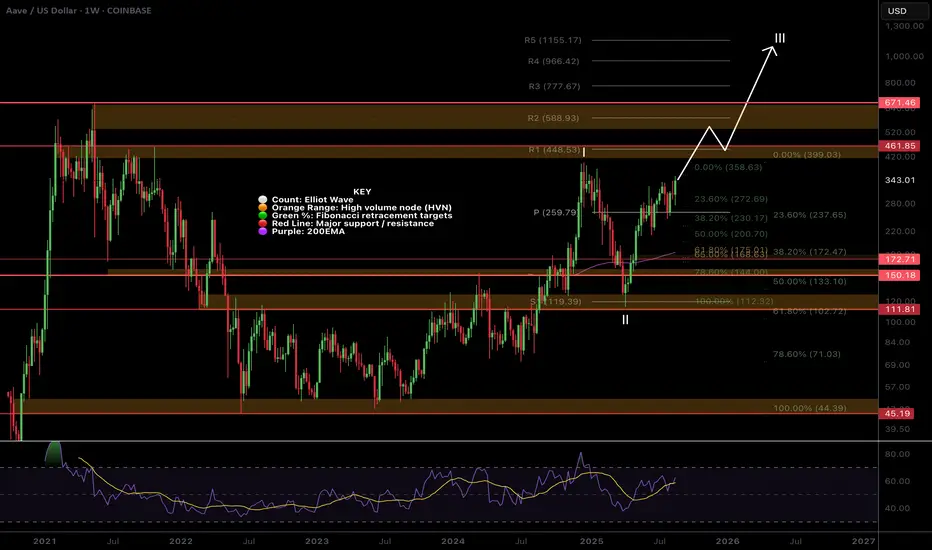Viewport: 932px width, 550px height.
Task: Click the 40.00 RSI axis value
Action: click(898, 508)
